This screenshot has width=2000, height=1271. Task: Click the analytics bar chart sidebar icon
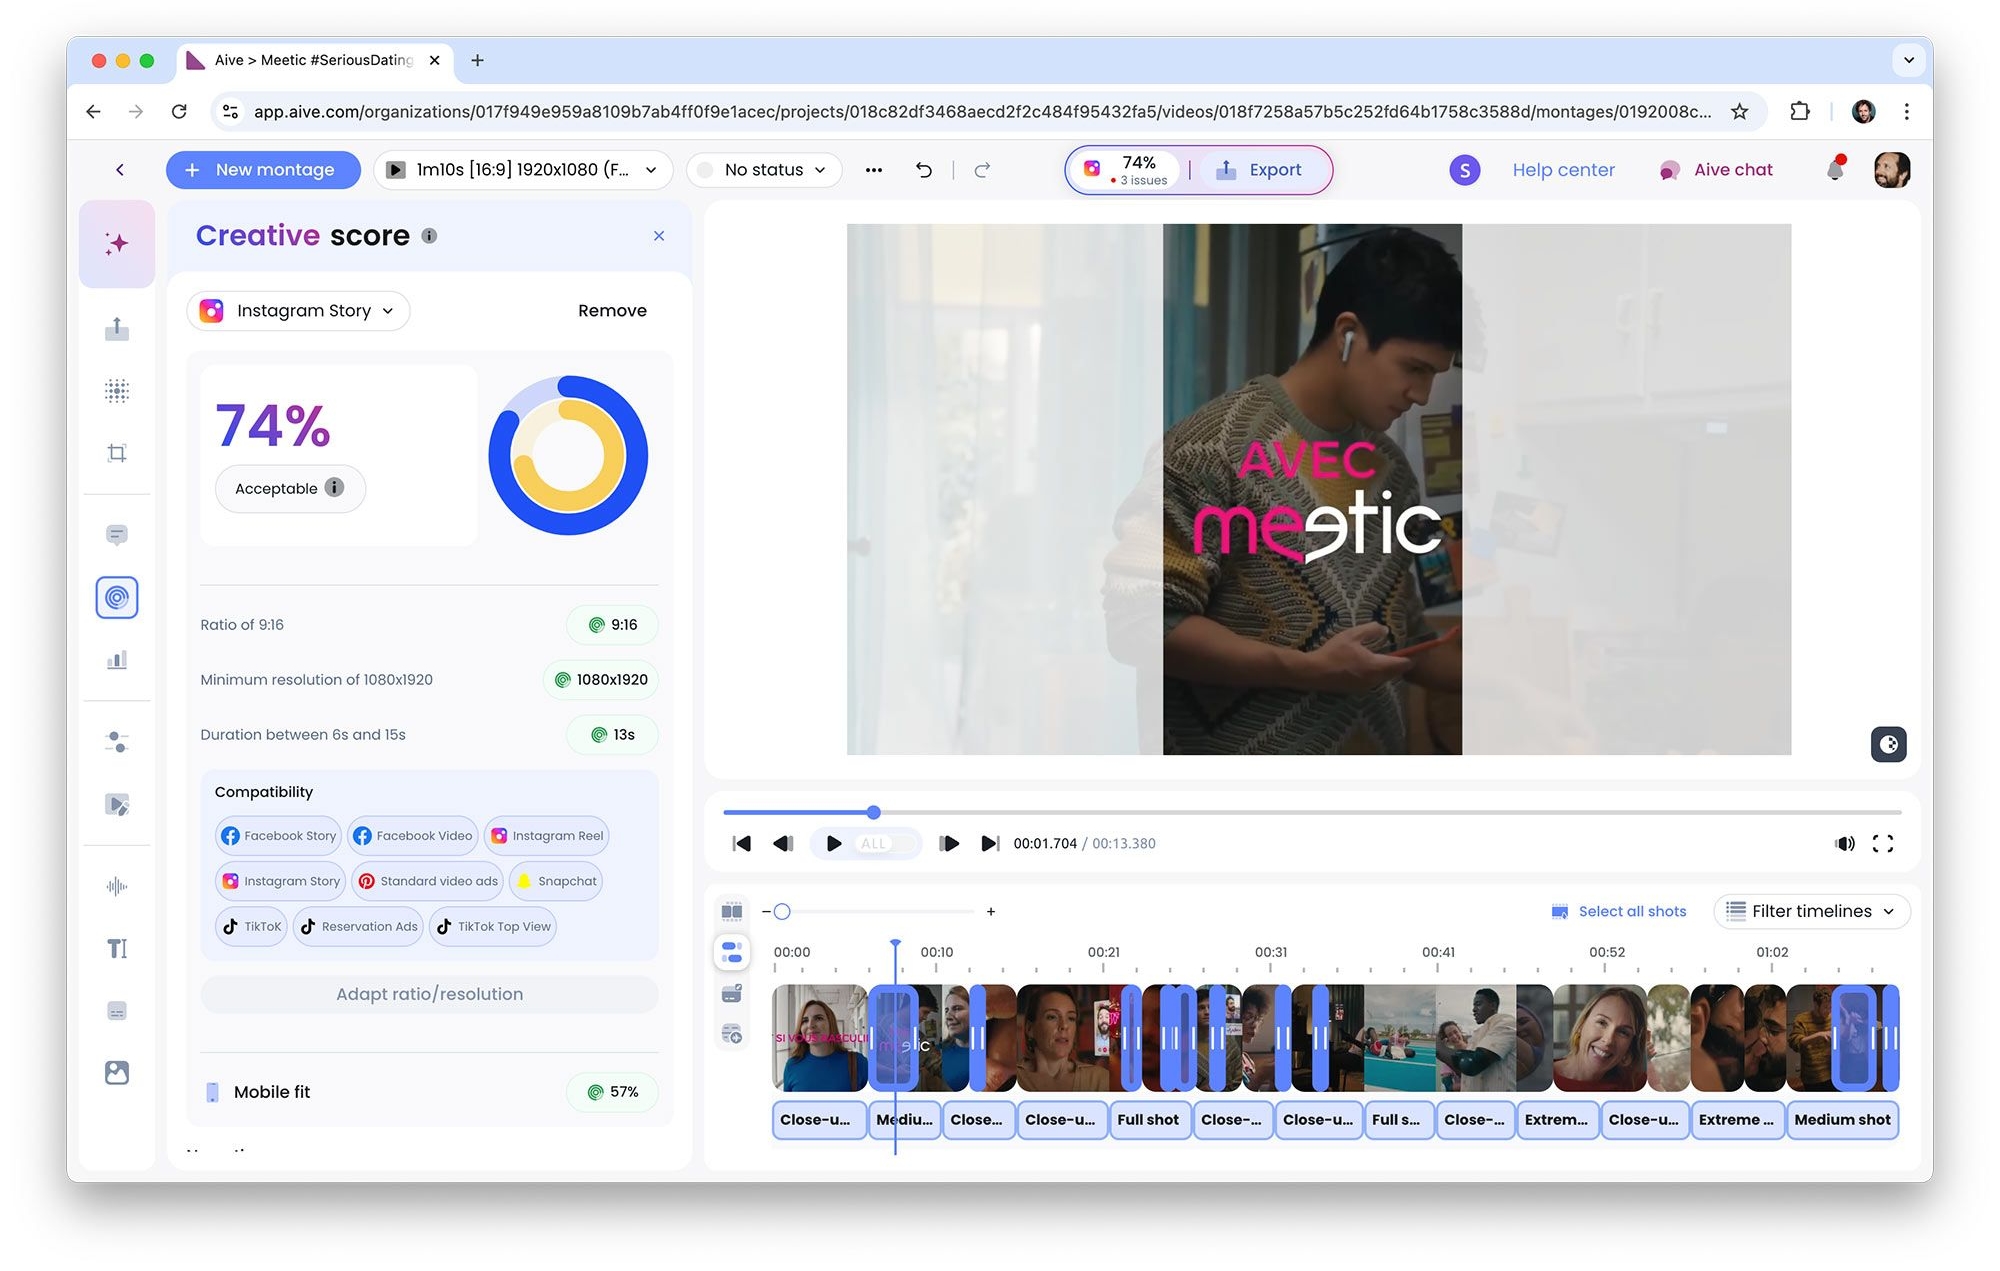[x=117, y=660]
